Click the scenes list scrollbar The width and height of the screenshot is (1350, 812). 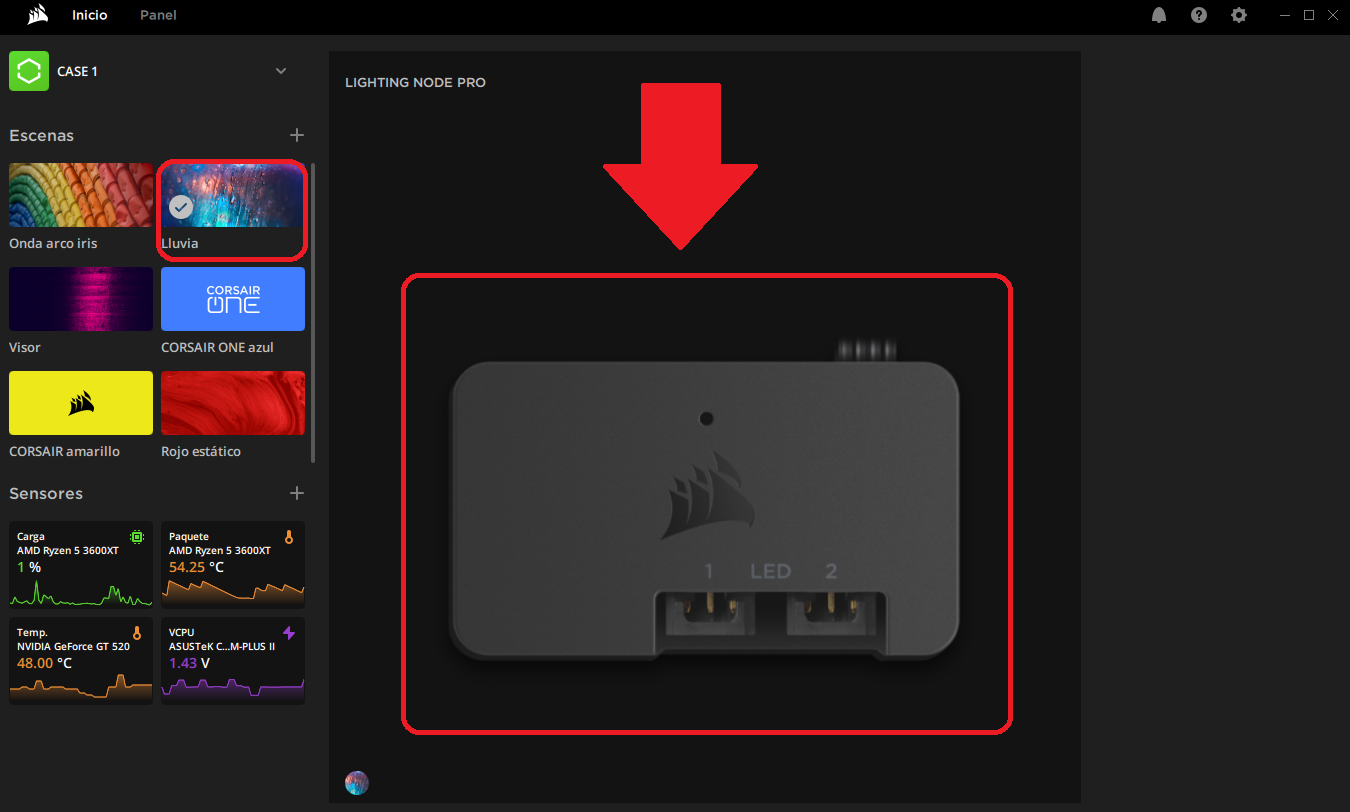(313, 312)
